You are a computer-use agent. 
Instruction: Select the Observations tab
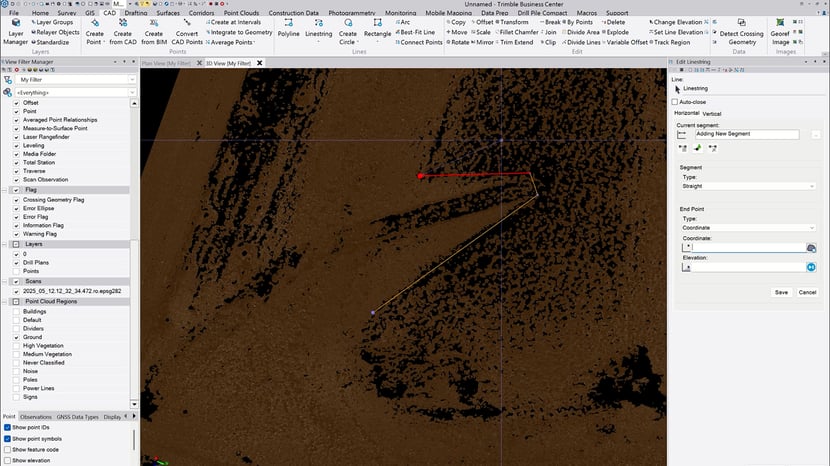36,417
